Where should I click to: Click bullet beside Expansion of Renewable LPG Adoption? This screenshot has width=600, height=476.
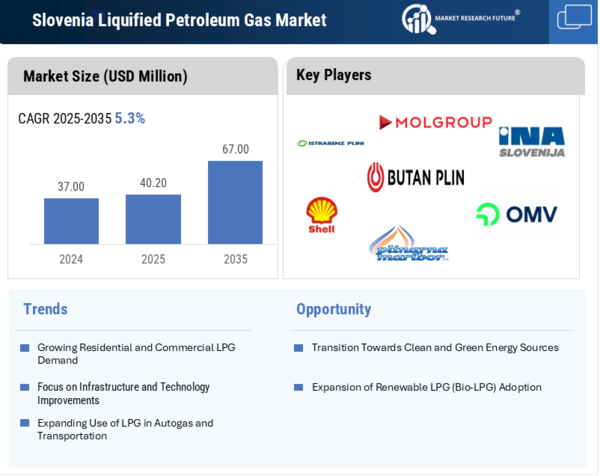(298, 387)
